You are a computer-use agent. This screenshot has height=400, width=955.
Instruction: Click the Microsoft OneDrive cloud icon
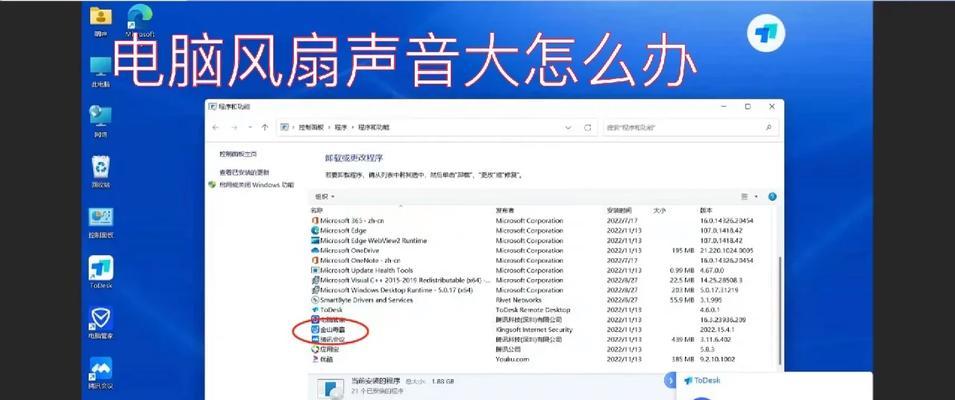315,250
